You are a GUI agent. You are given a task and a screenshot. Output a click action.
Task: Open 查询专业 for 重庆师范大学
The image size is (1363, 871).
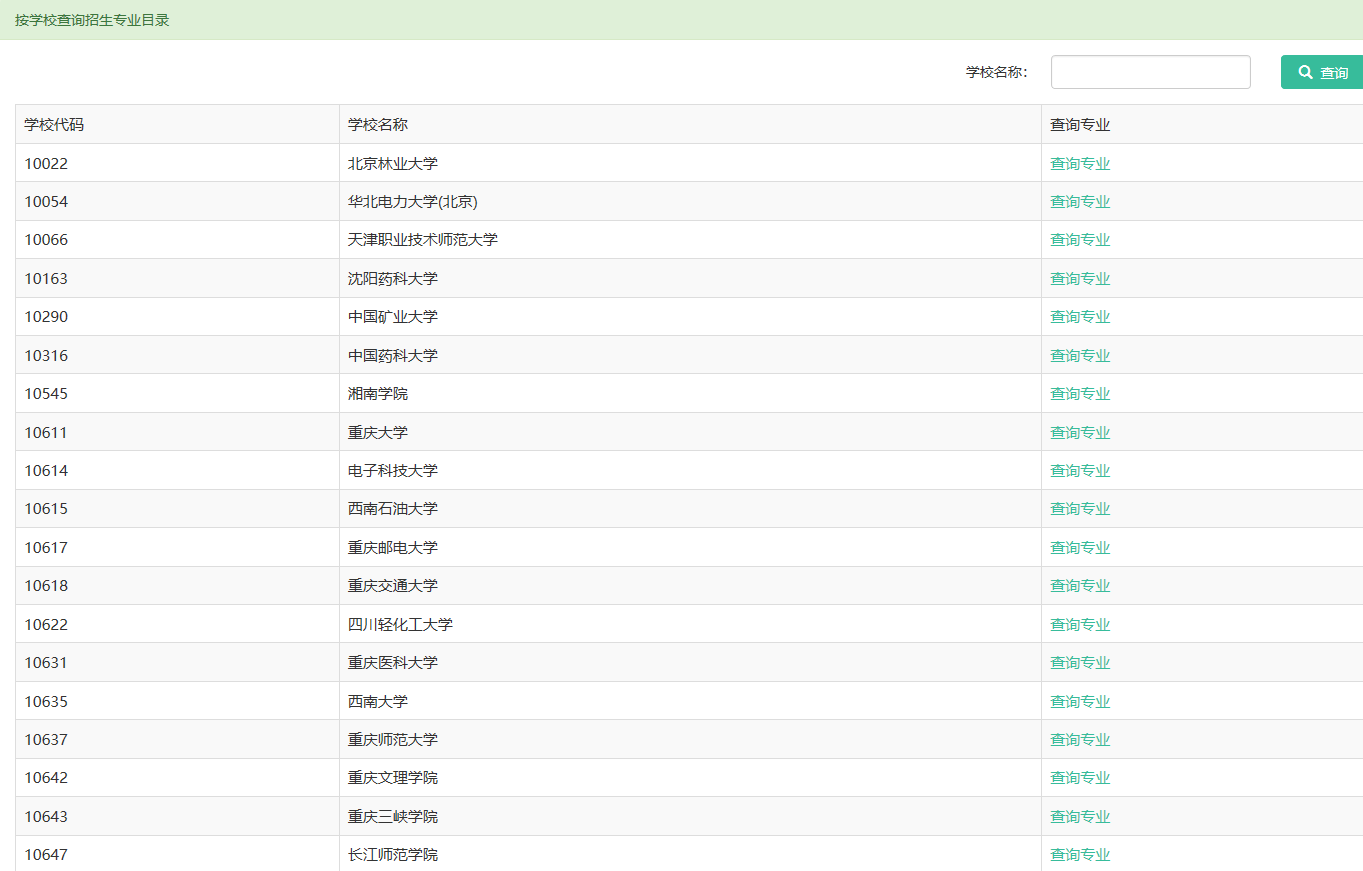point(1080,739)
